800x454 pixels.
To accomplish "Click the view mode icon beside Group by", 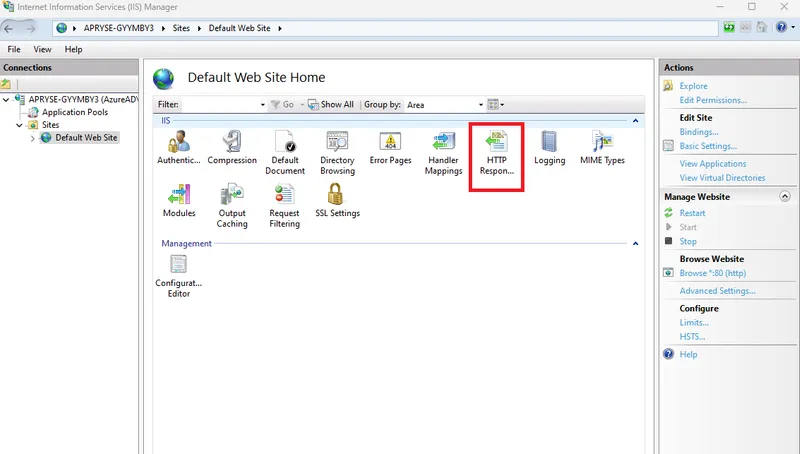I will click(x=493, y=105).
